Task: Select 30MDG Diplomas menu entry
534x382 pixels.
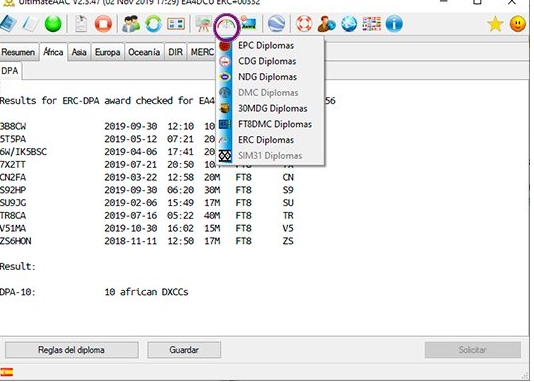Action: point(271,108)
